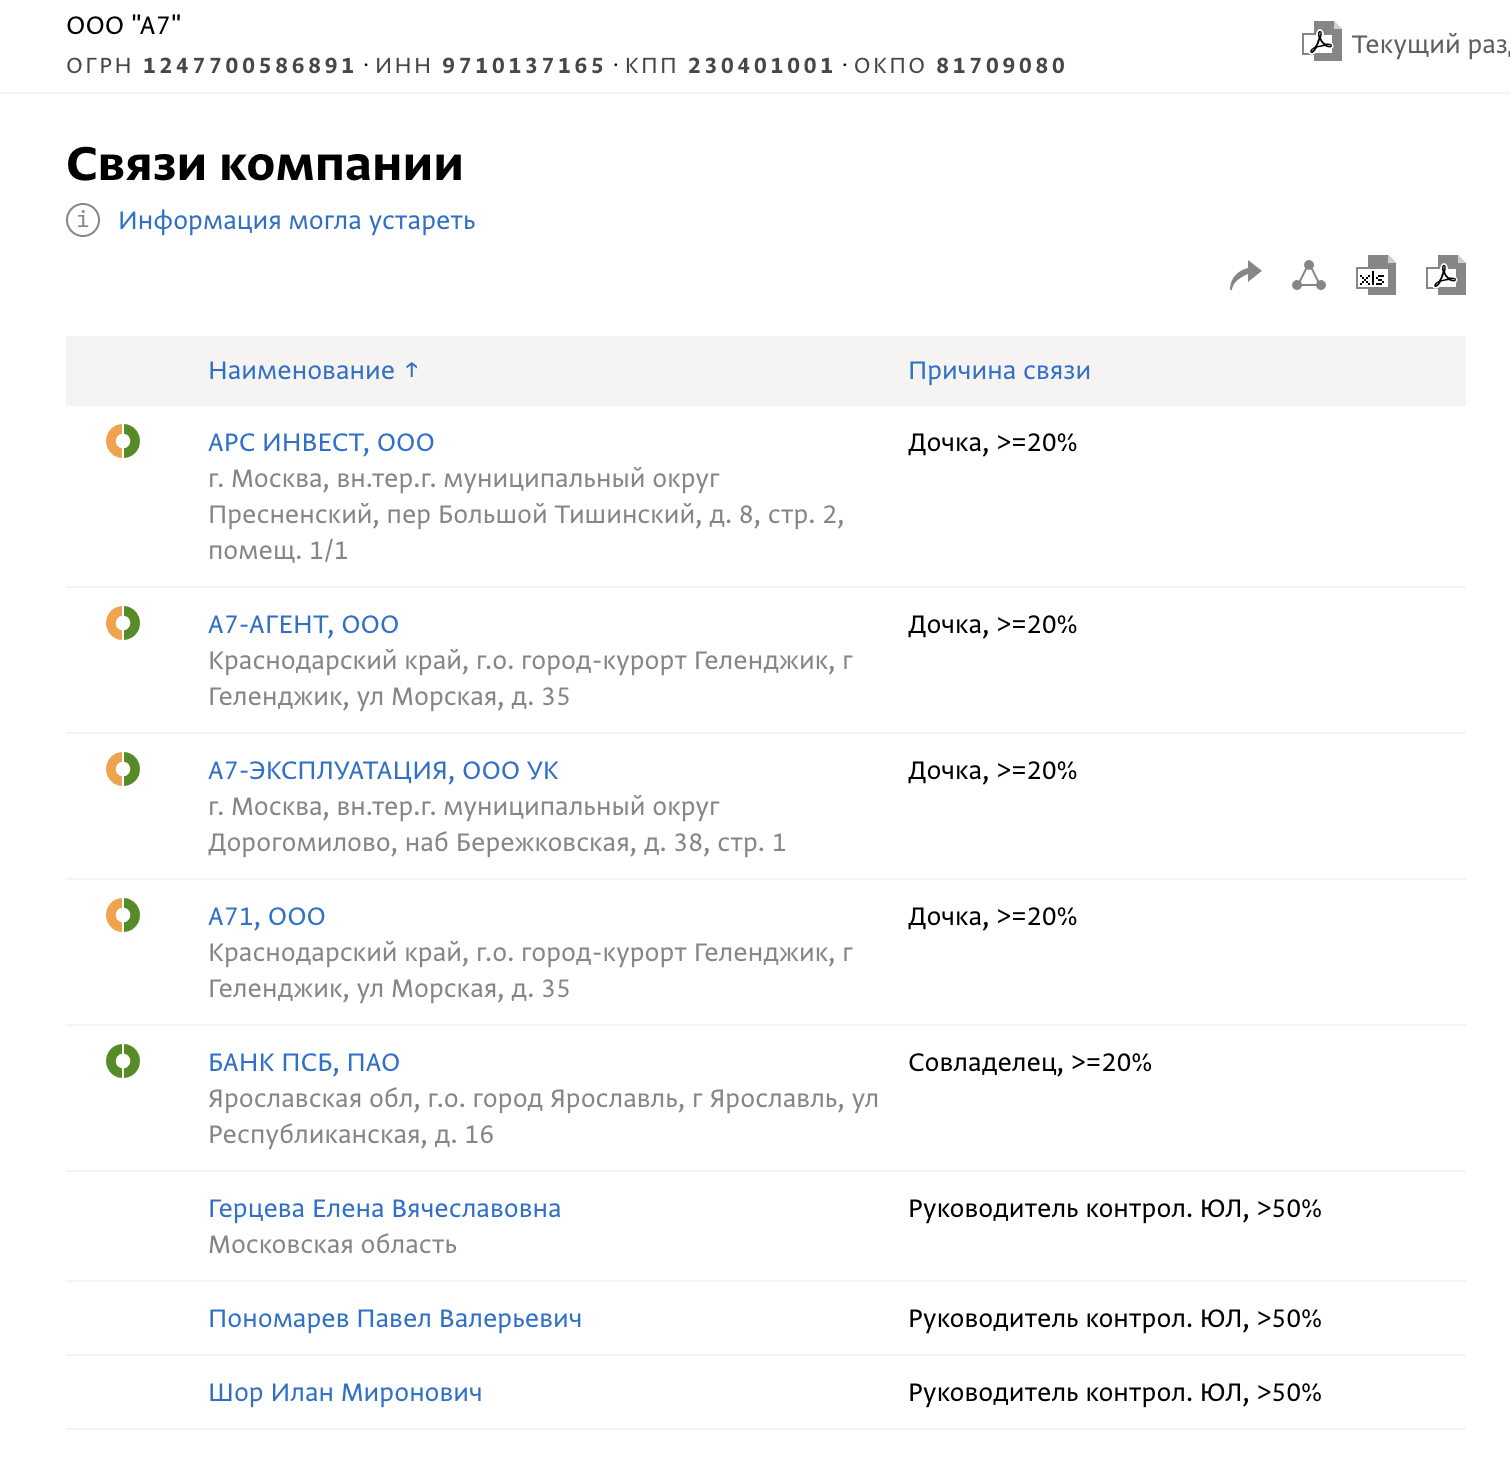Export connections list as PDF file
Image resolution: width=1510 pixels, height=1466 pixels.
coord(1444,277)
